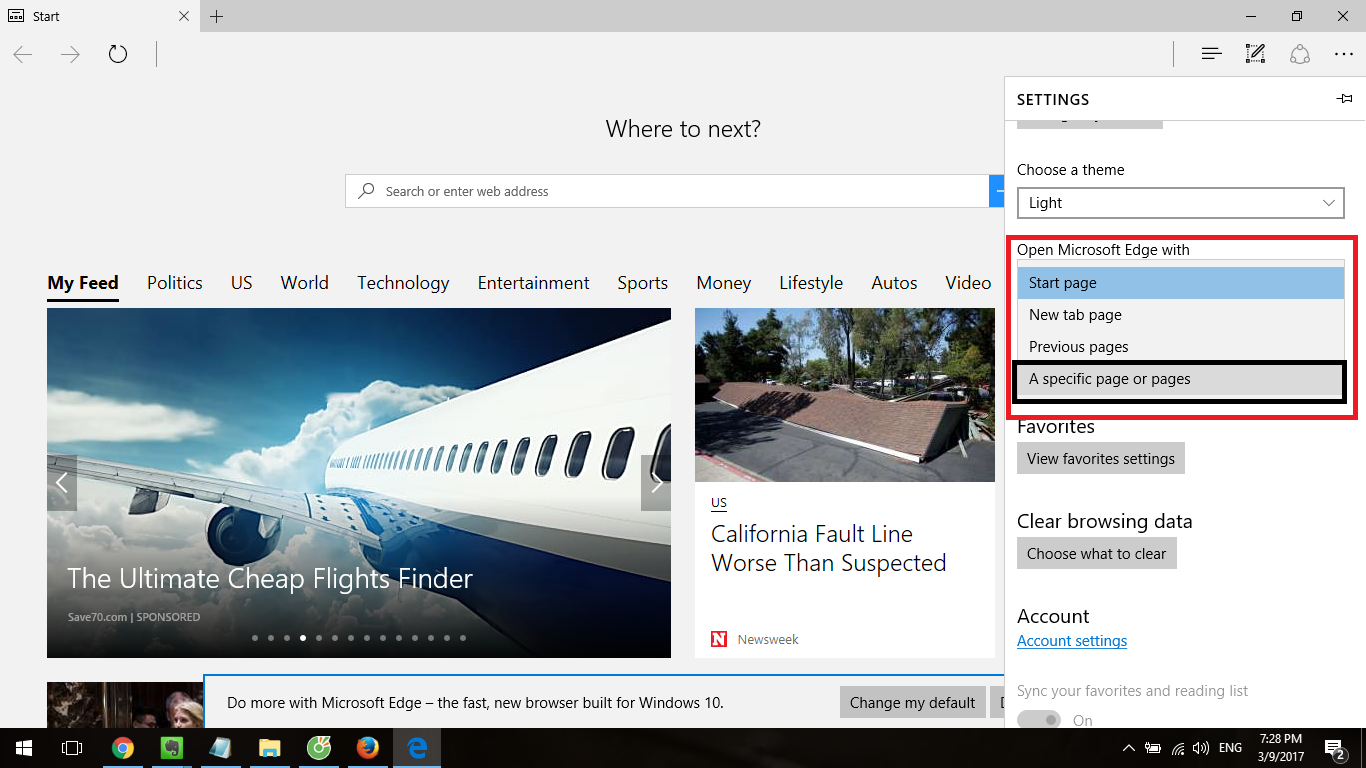
Task: Refresh the page with the reload icon
Action: (118, 54)
